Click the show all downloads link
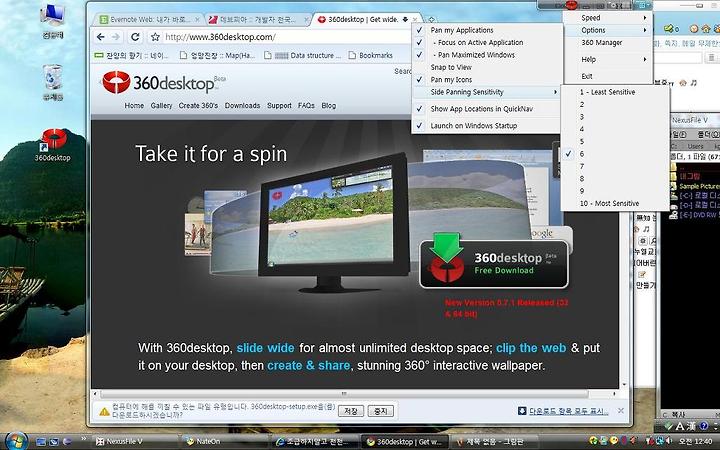This screenshot has height=450, width=720. coord(563,411)
